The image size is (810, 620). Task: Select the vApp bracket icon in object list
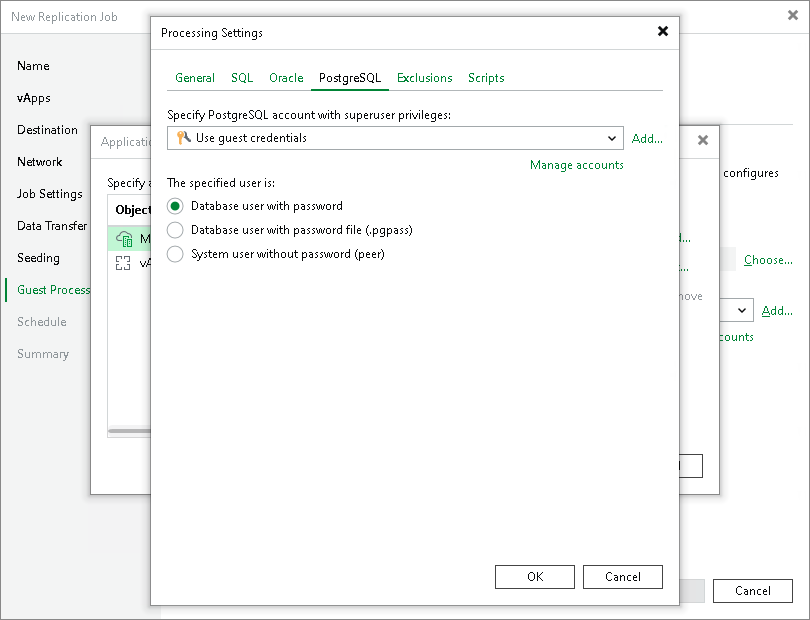coord(123,263)
